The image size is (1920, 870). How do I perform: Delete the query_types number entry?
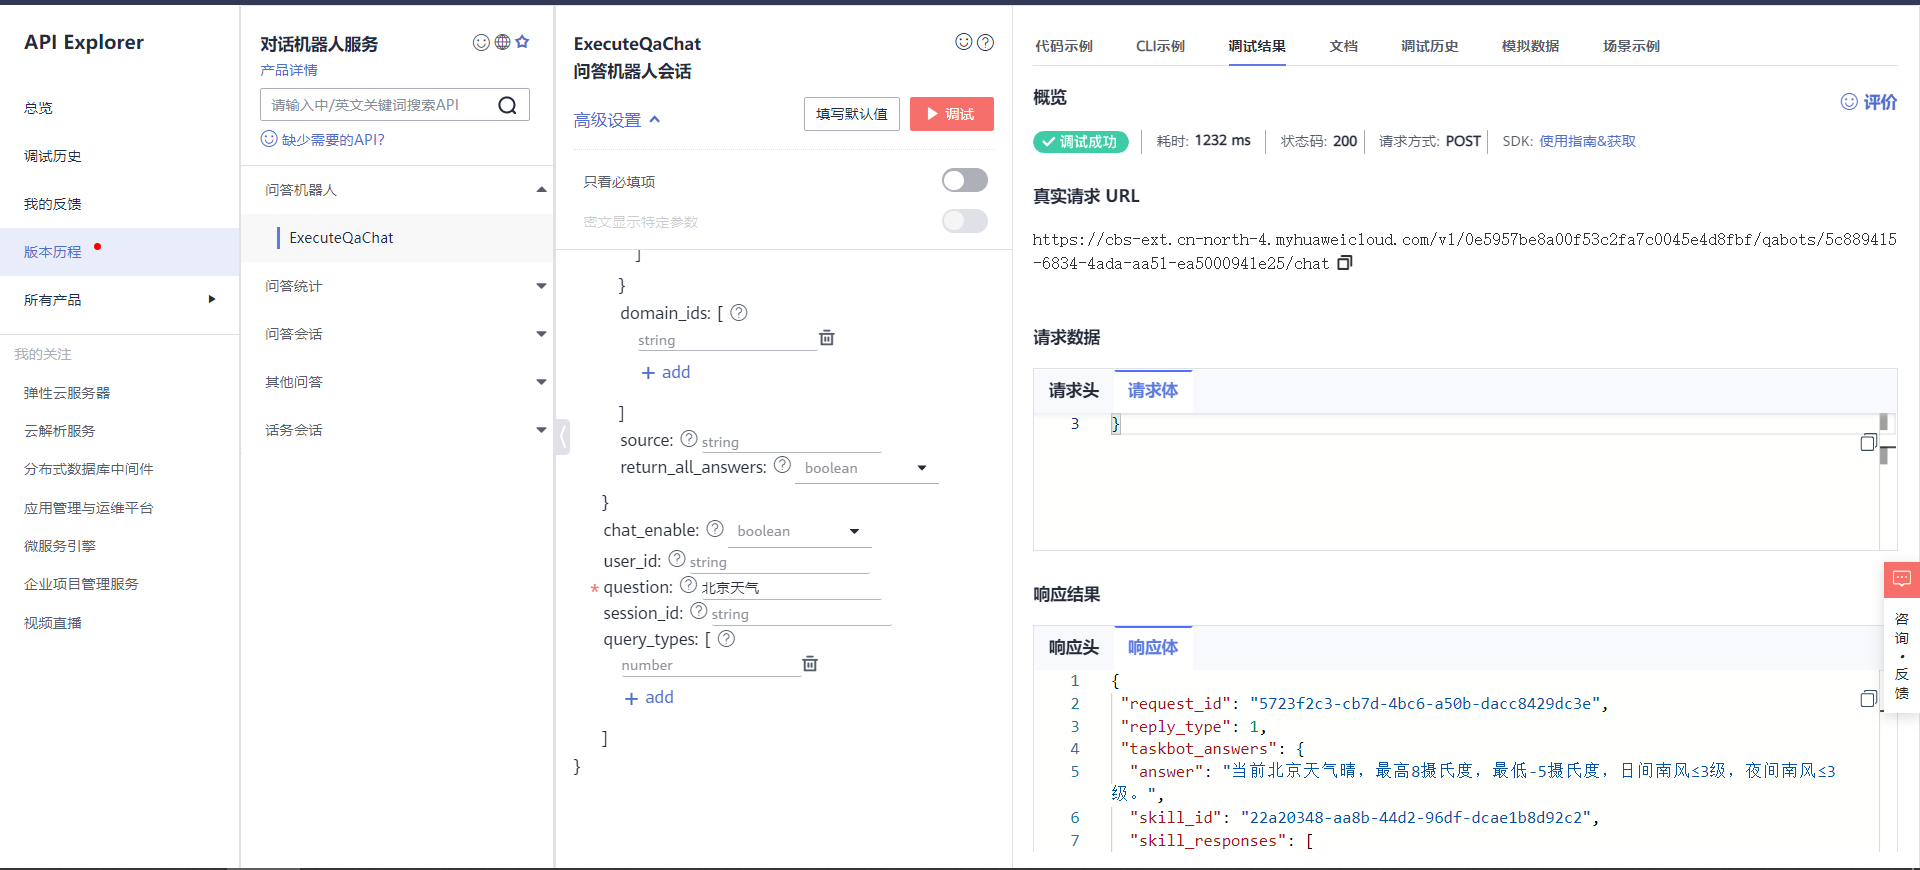(810, 664)
